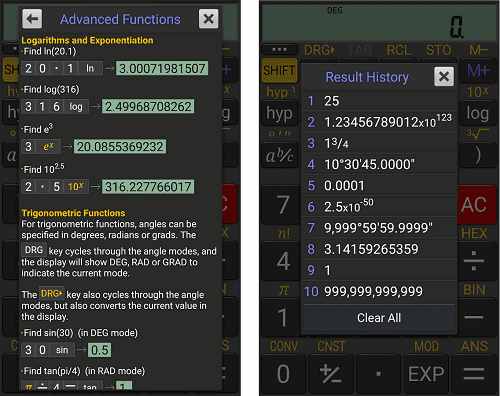Click the 10^x result 316.227766017

148,187
